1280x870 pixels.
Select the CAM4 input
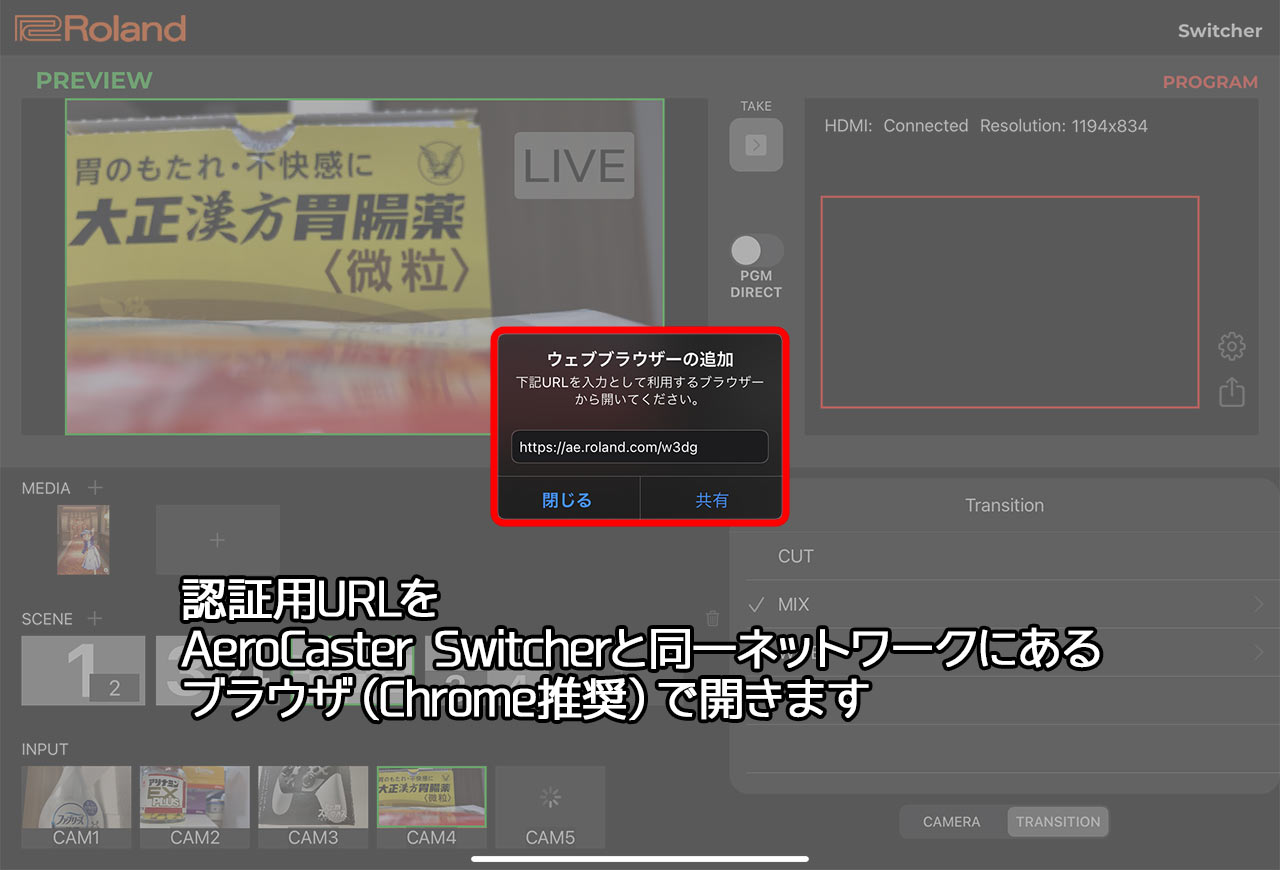[431, 807]
